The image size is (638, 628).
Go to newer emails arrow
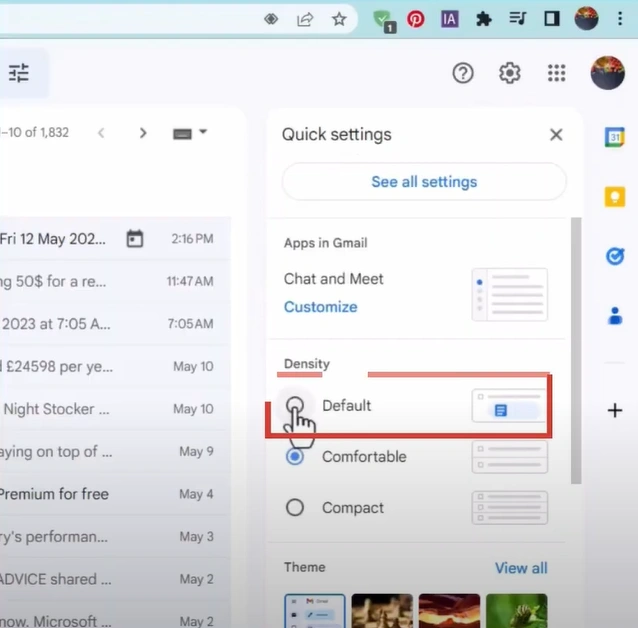pos(101,133)
